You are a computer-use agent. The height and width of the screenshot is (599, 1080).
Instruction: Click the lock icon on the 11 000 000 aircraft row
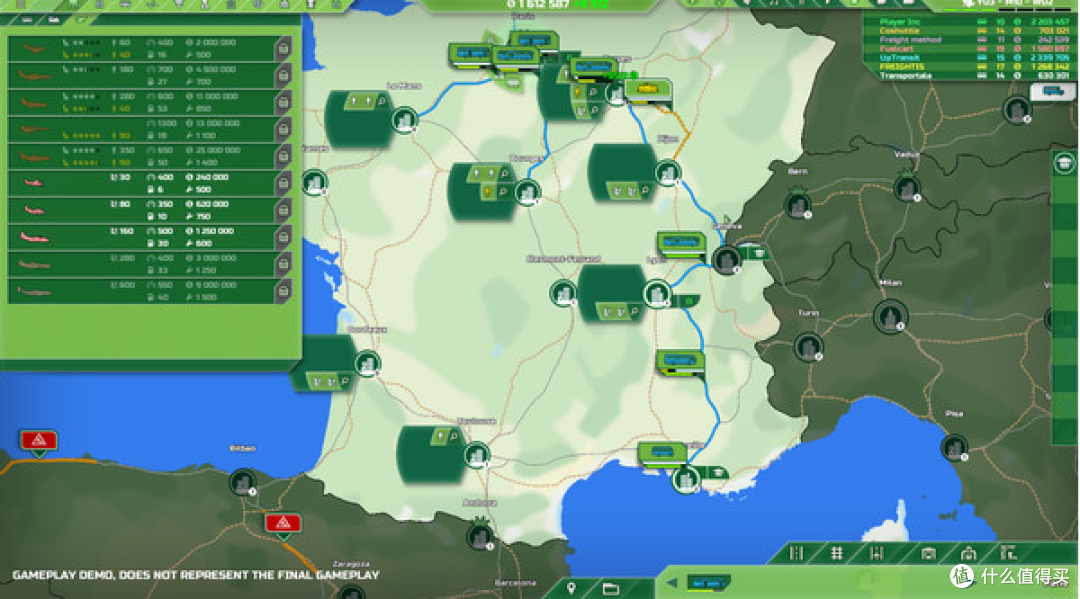283,103
